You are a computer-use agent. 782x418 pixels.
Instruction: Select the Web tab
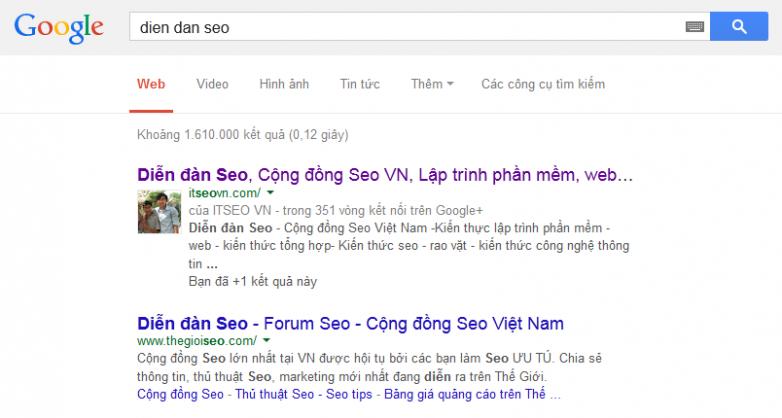point(151,83)
